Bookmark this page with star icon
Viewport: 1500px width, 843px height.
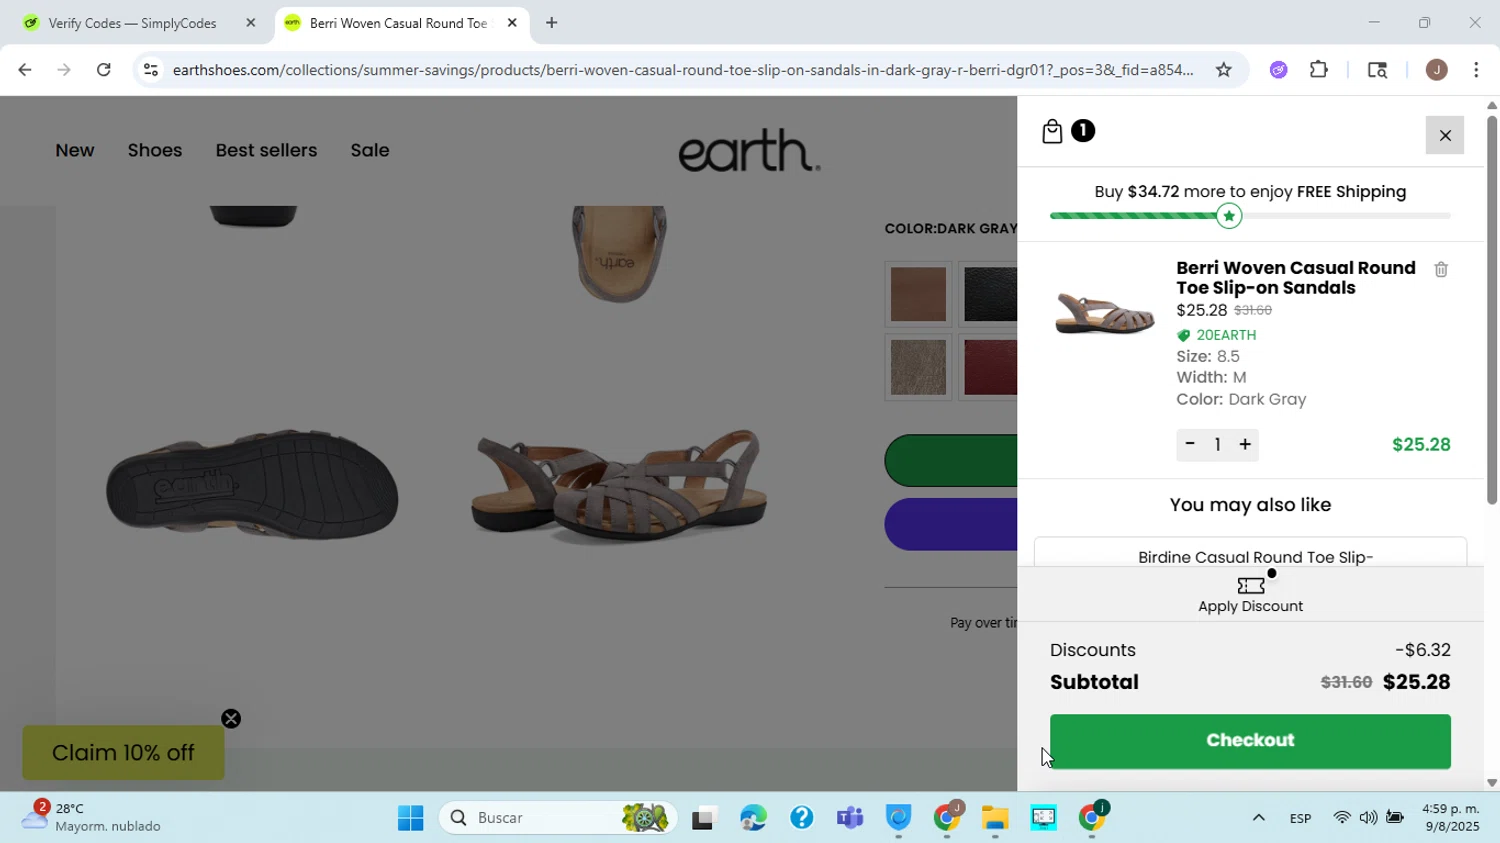[x=1224, y=70]
